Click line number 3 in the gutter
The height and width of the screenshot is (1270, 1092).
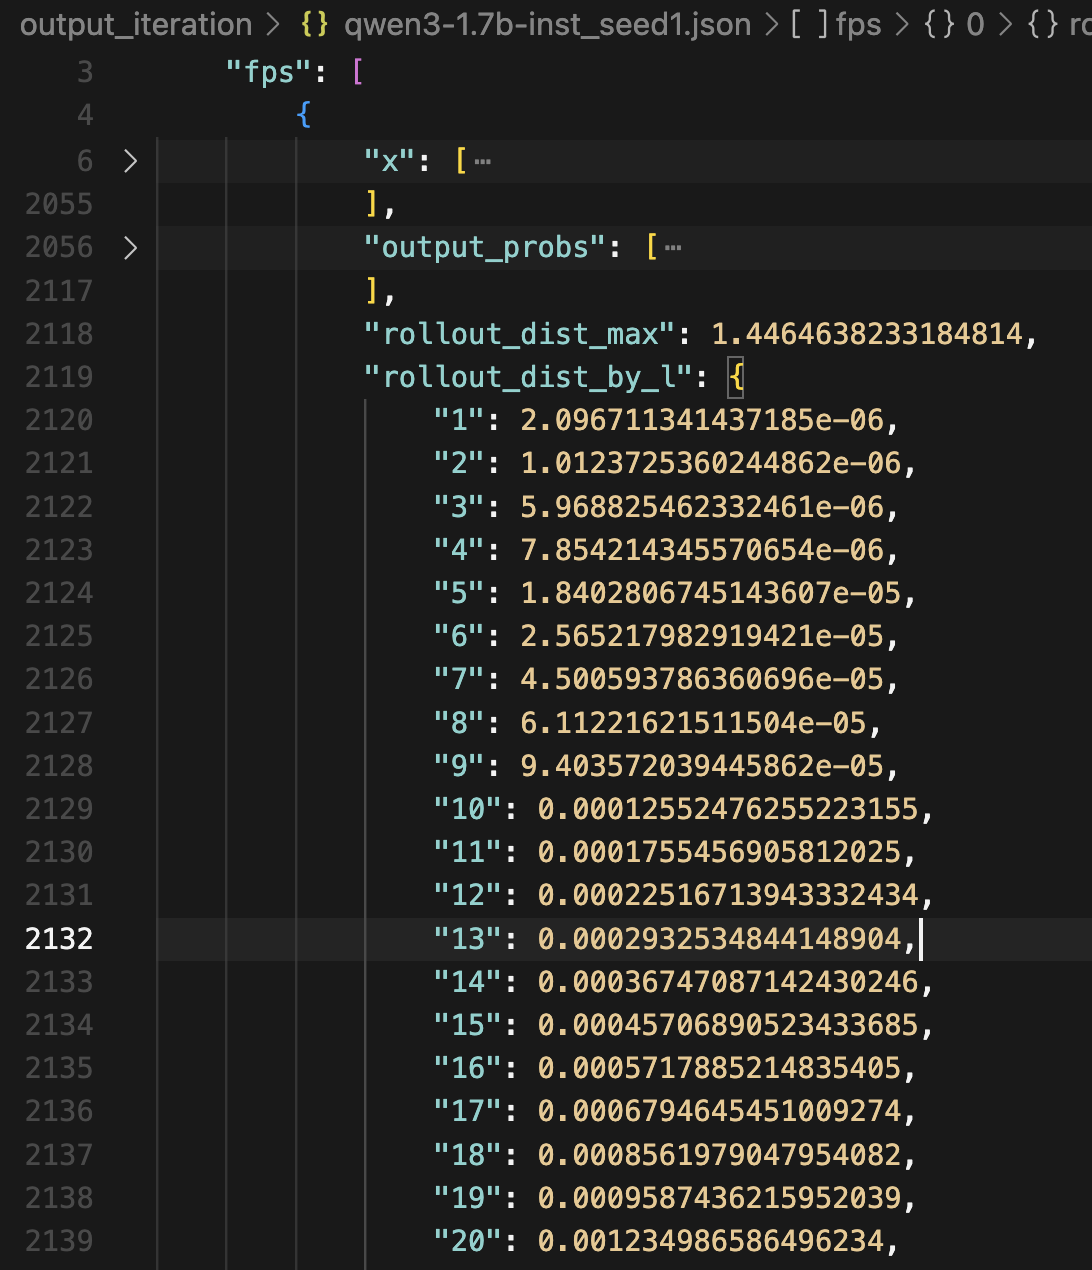pos(85,72)
